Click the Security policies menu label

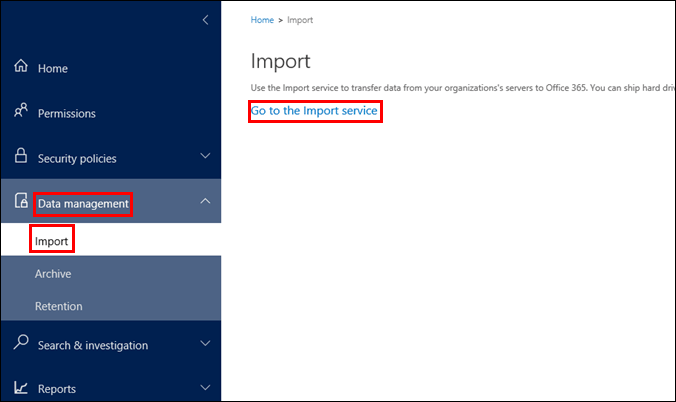tap(77, 158)
